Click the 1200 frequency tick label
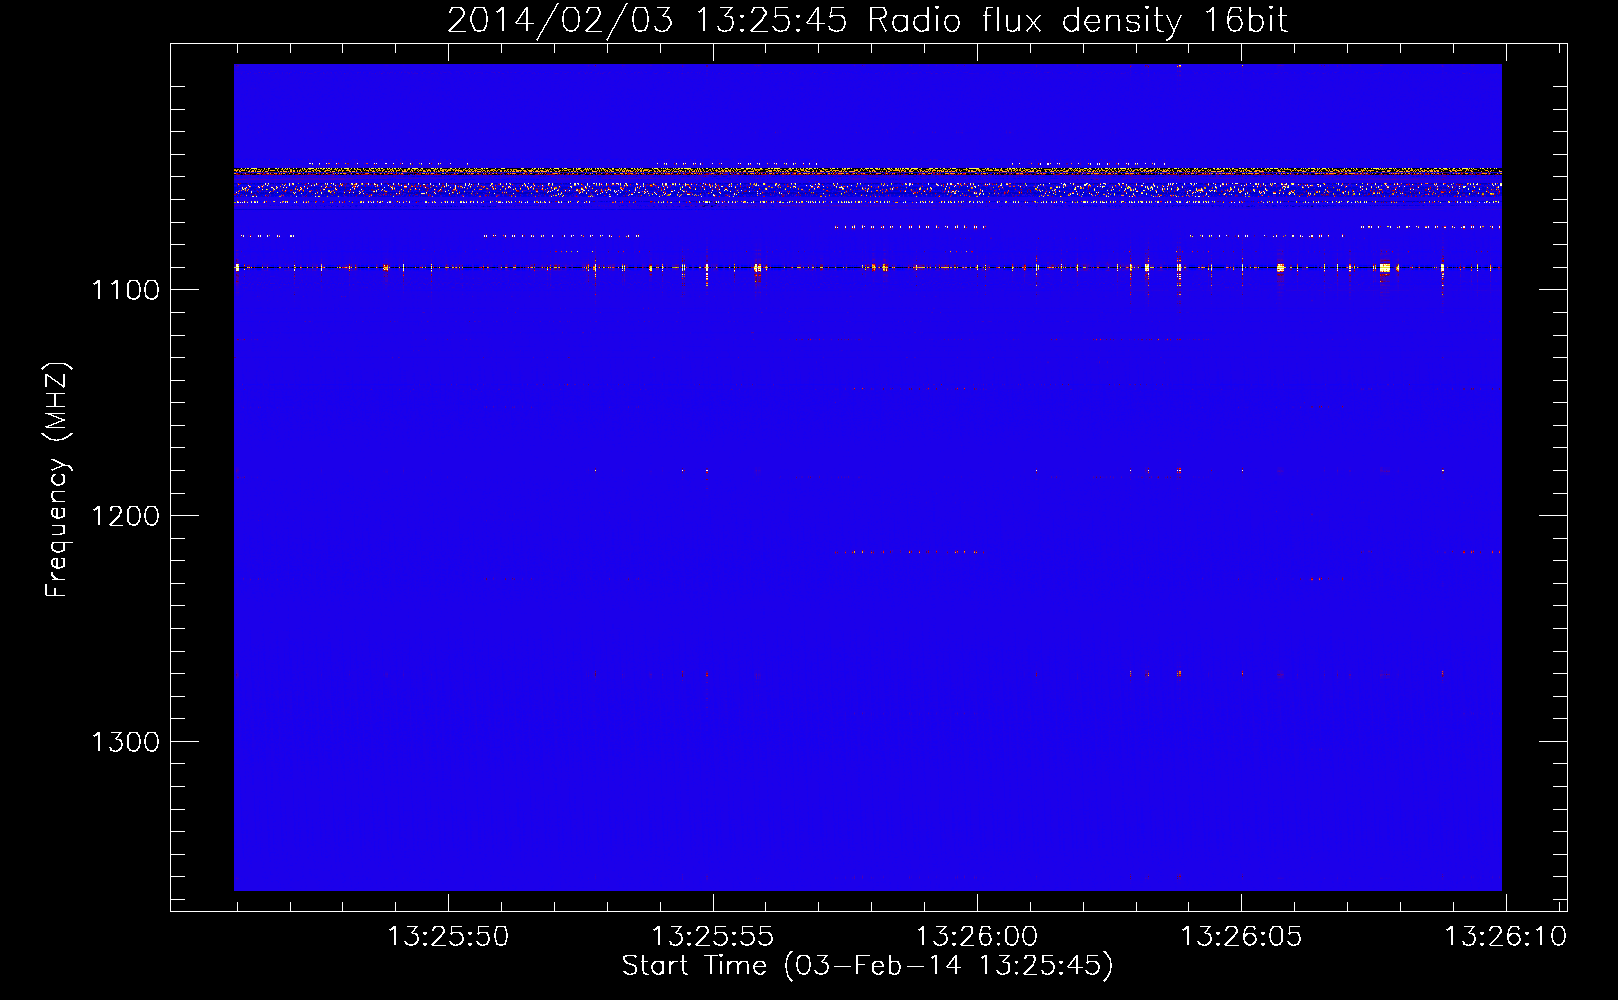This screenshot has width=1618, height=1000. click(x=125, y=516)
